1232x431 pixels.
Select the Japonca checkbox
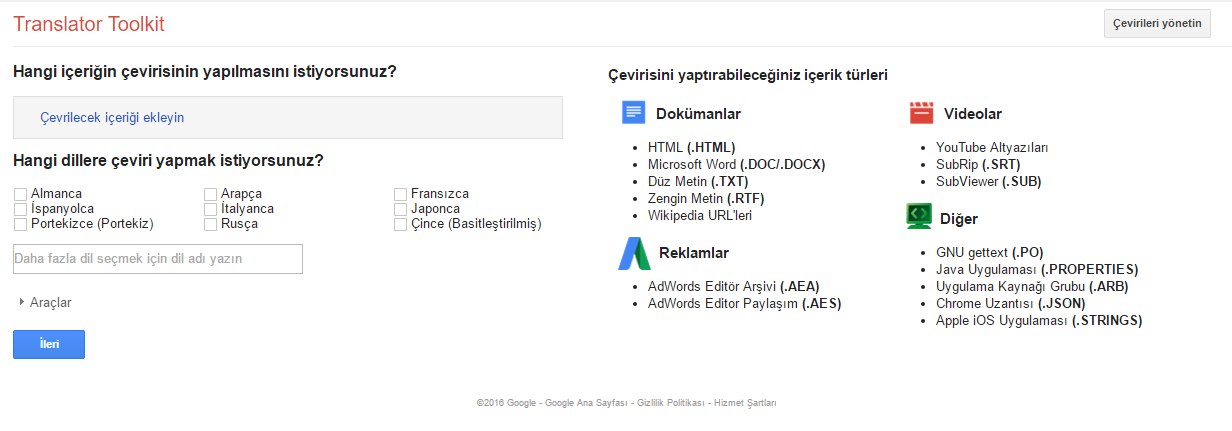[401, 209]
